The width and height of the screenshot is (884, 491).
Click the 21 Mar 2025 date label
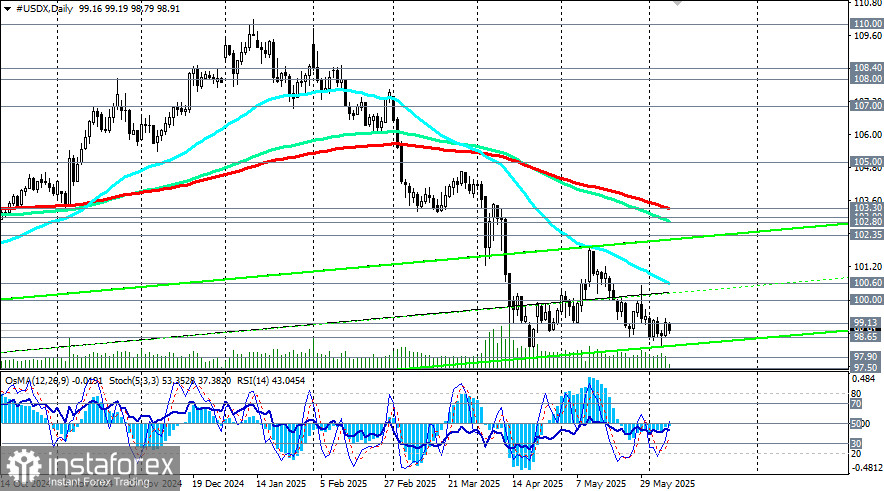474,484
